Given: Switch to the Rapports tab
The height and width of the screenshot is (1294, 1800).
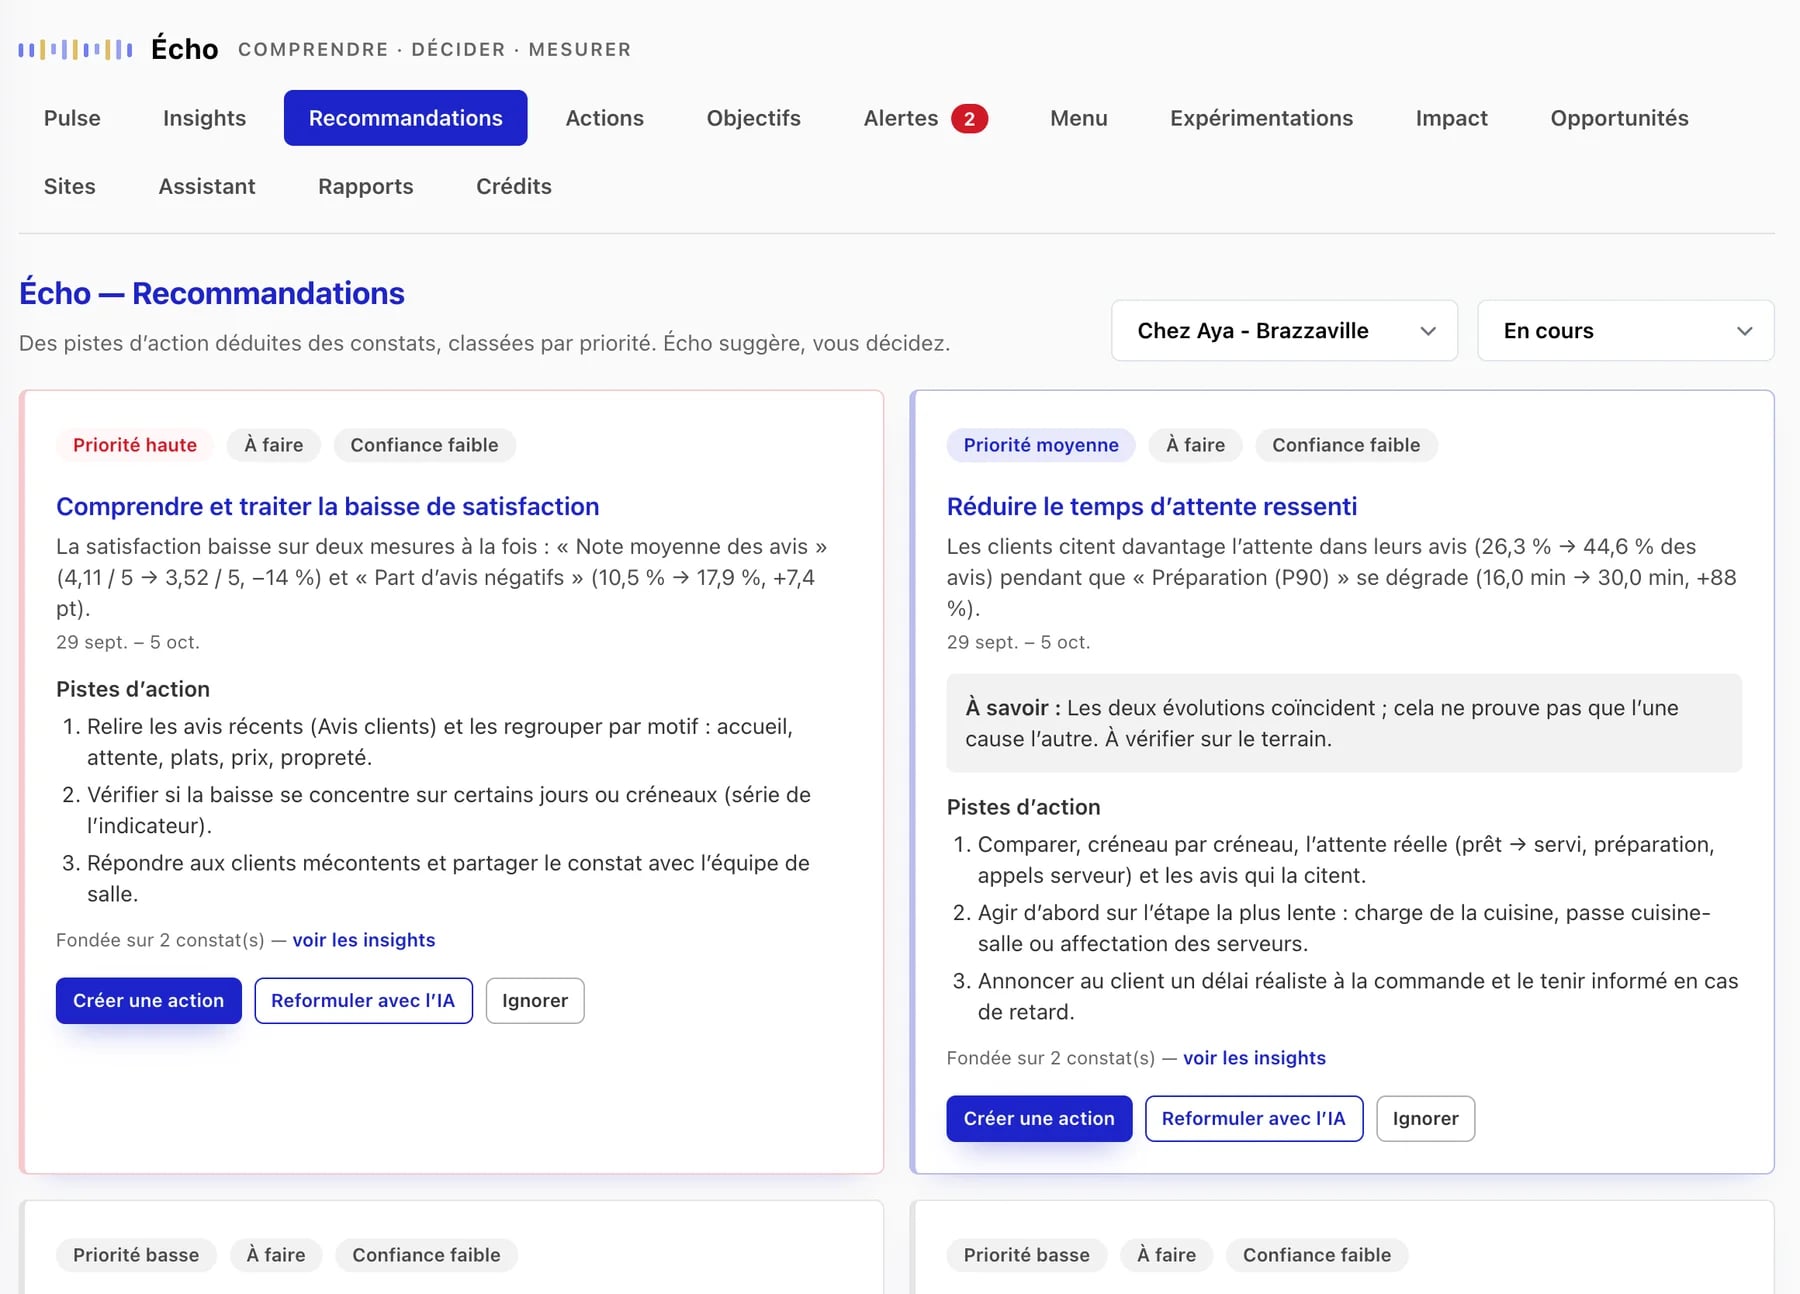Looking at the screenshot, I should coord(365,186).
